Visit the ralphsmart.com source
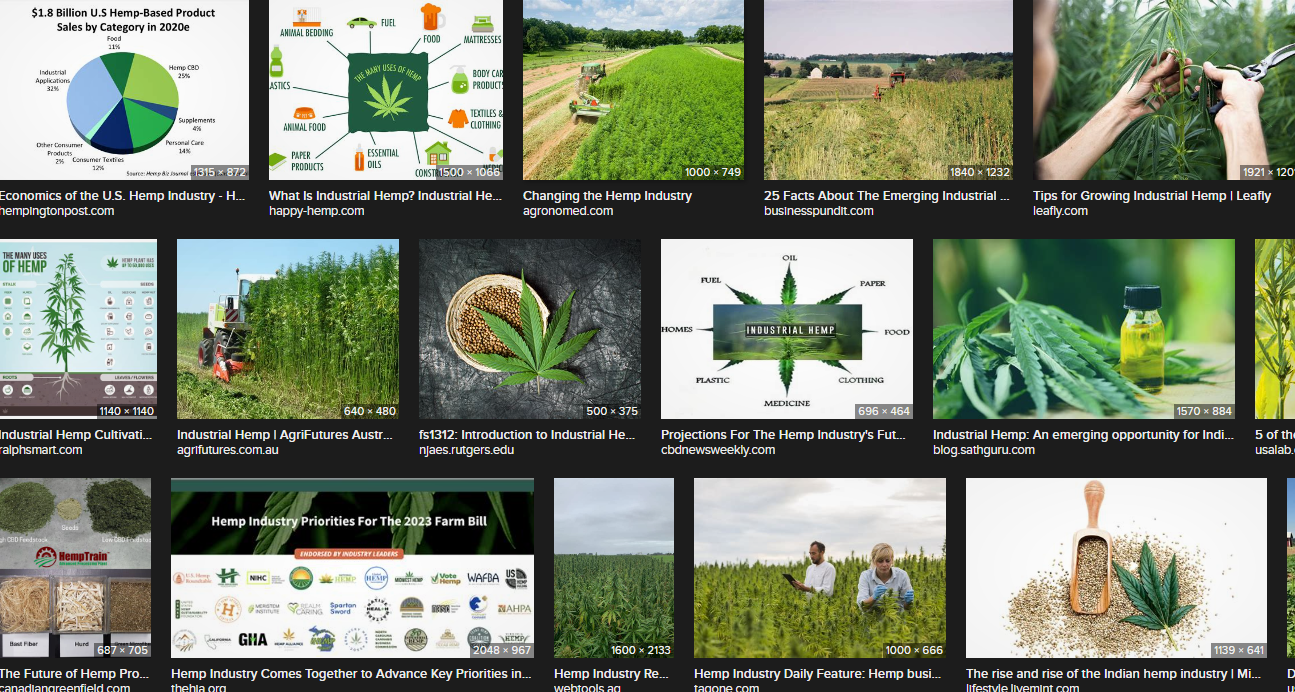Viewport: 1295px width, 692px height. pos(41,450)
